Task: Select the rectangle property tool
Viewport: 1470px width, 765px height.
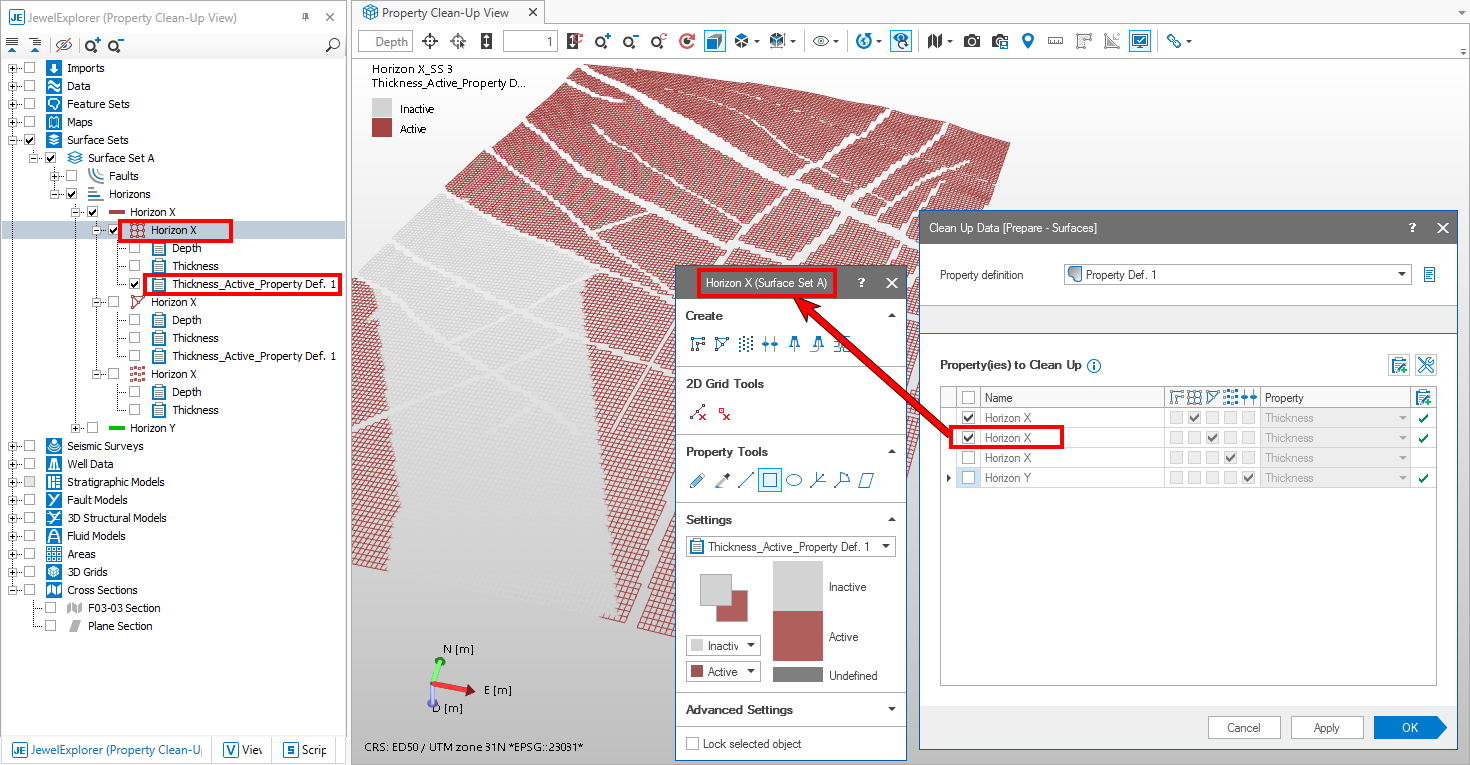Action: tap(769, 481)
